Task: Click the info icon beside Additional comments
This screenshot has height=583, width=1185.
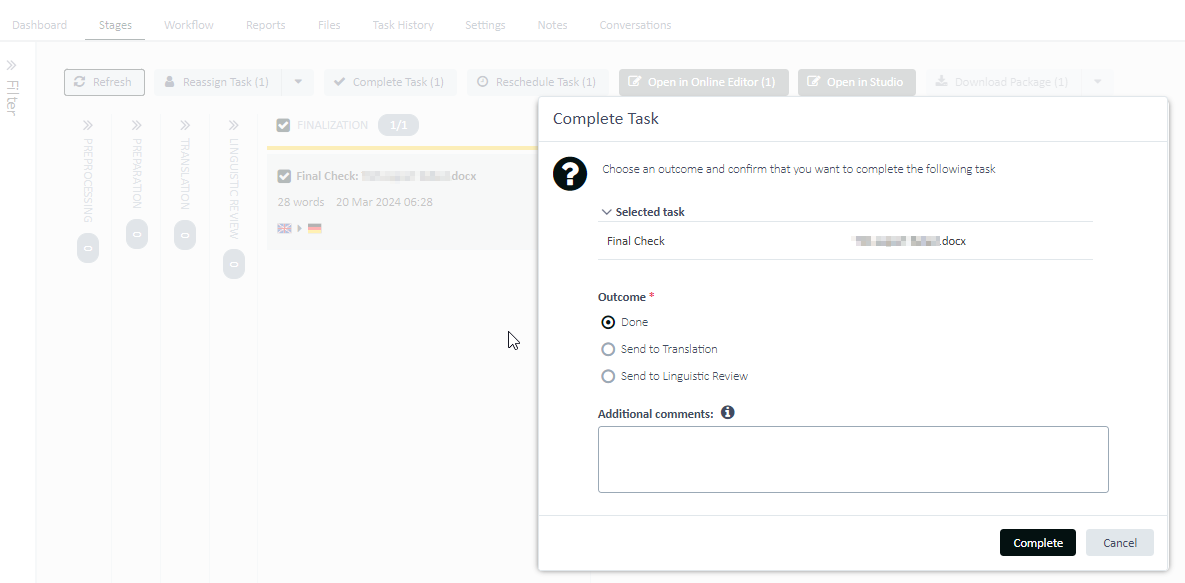Action: tap(728, 412)
